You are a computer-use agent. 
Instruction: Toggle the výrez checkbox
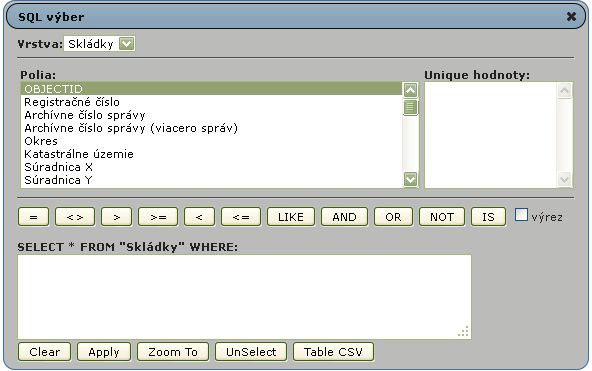click(x=521, y=215)
